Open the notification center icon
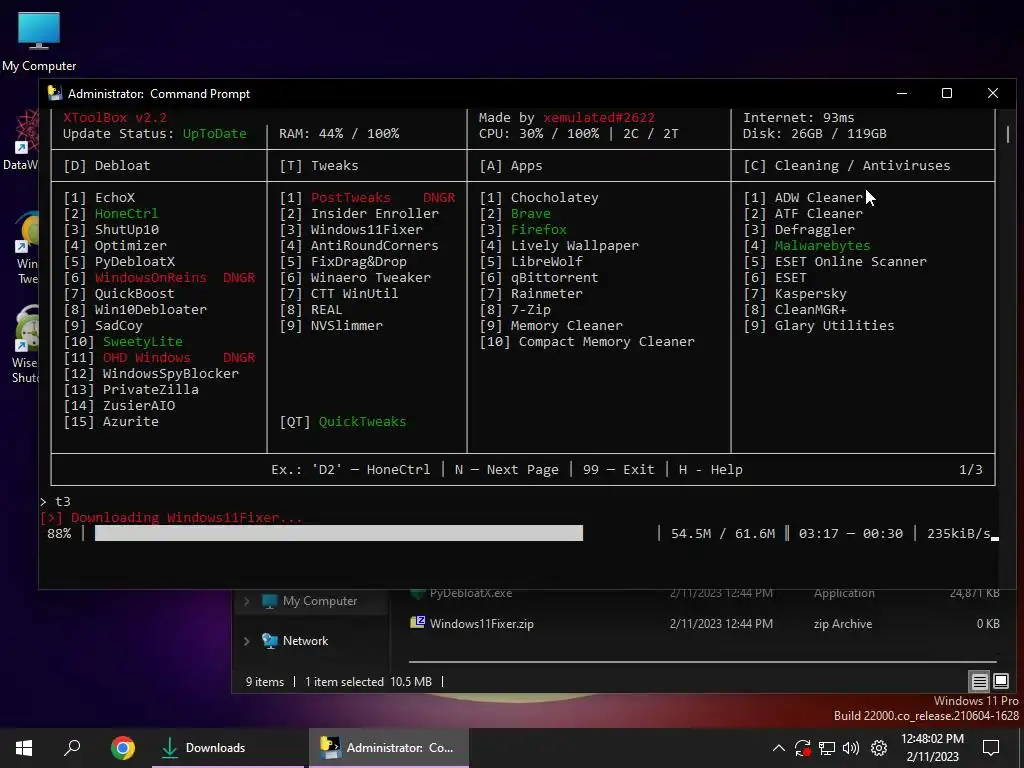Image resolution: width=1024 pixels, height=768 pixels. [991, 748]
